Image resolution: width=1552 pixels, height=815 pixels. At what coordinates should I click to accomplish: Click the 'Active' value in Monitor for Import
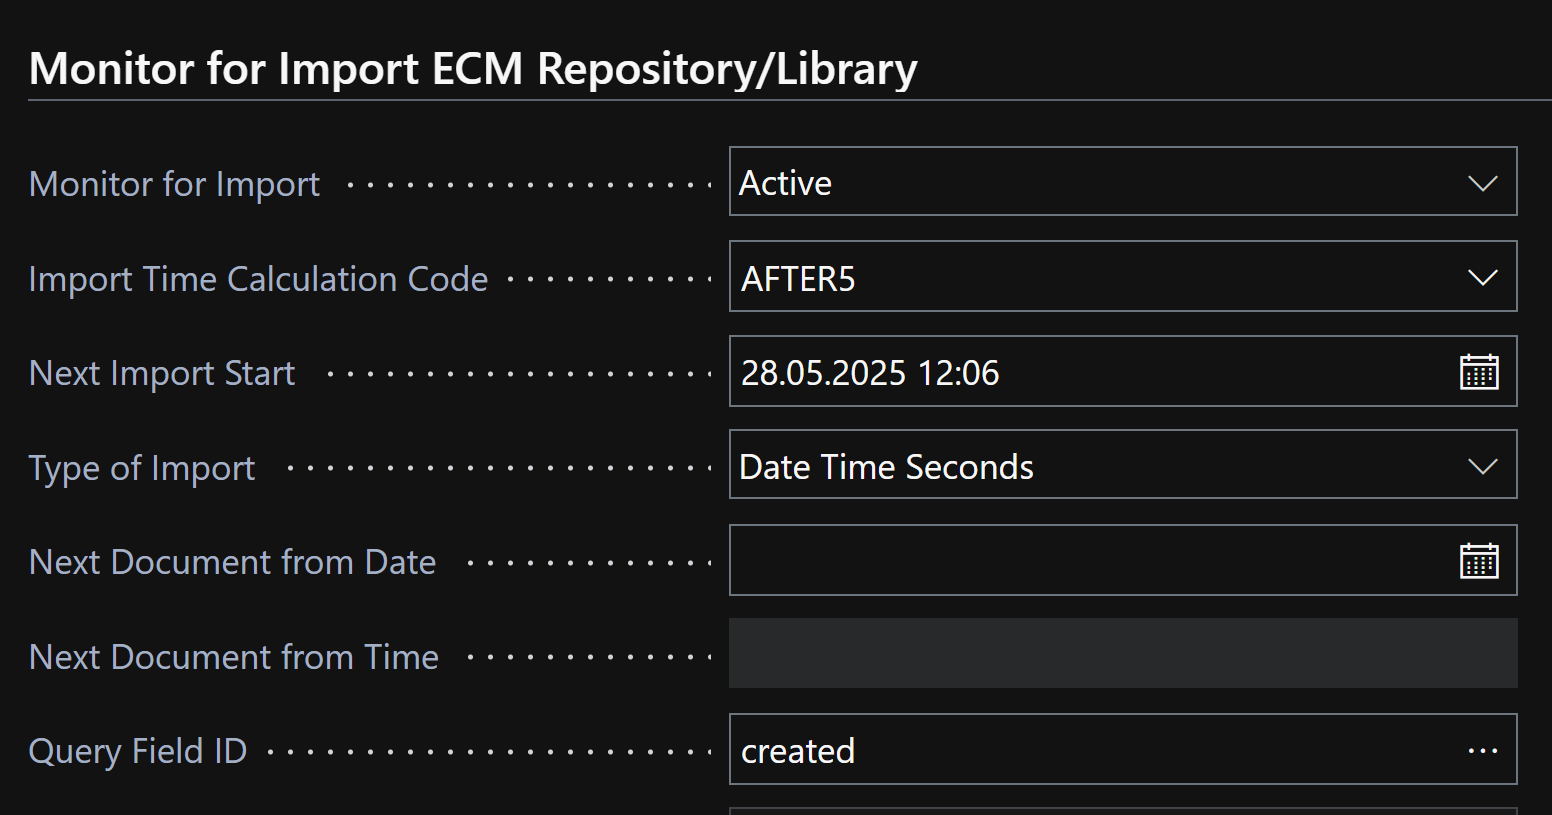(x=785, y=183)
